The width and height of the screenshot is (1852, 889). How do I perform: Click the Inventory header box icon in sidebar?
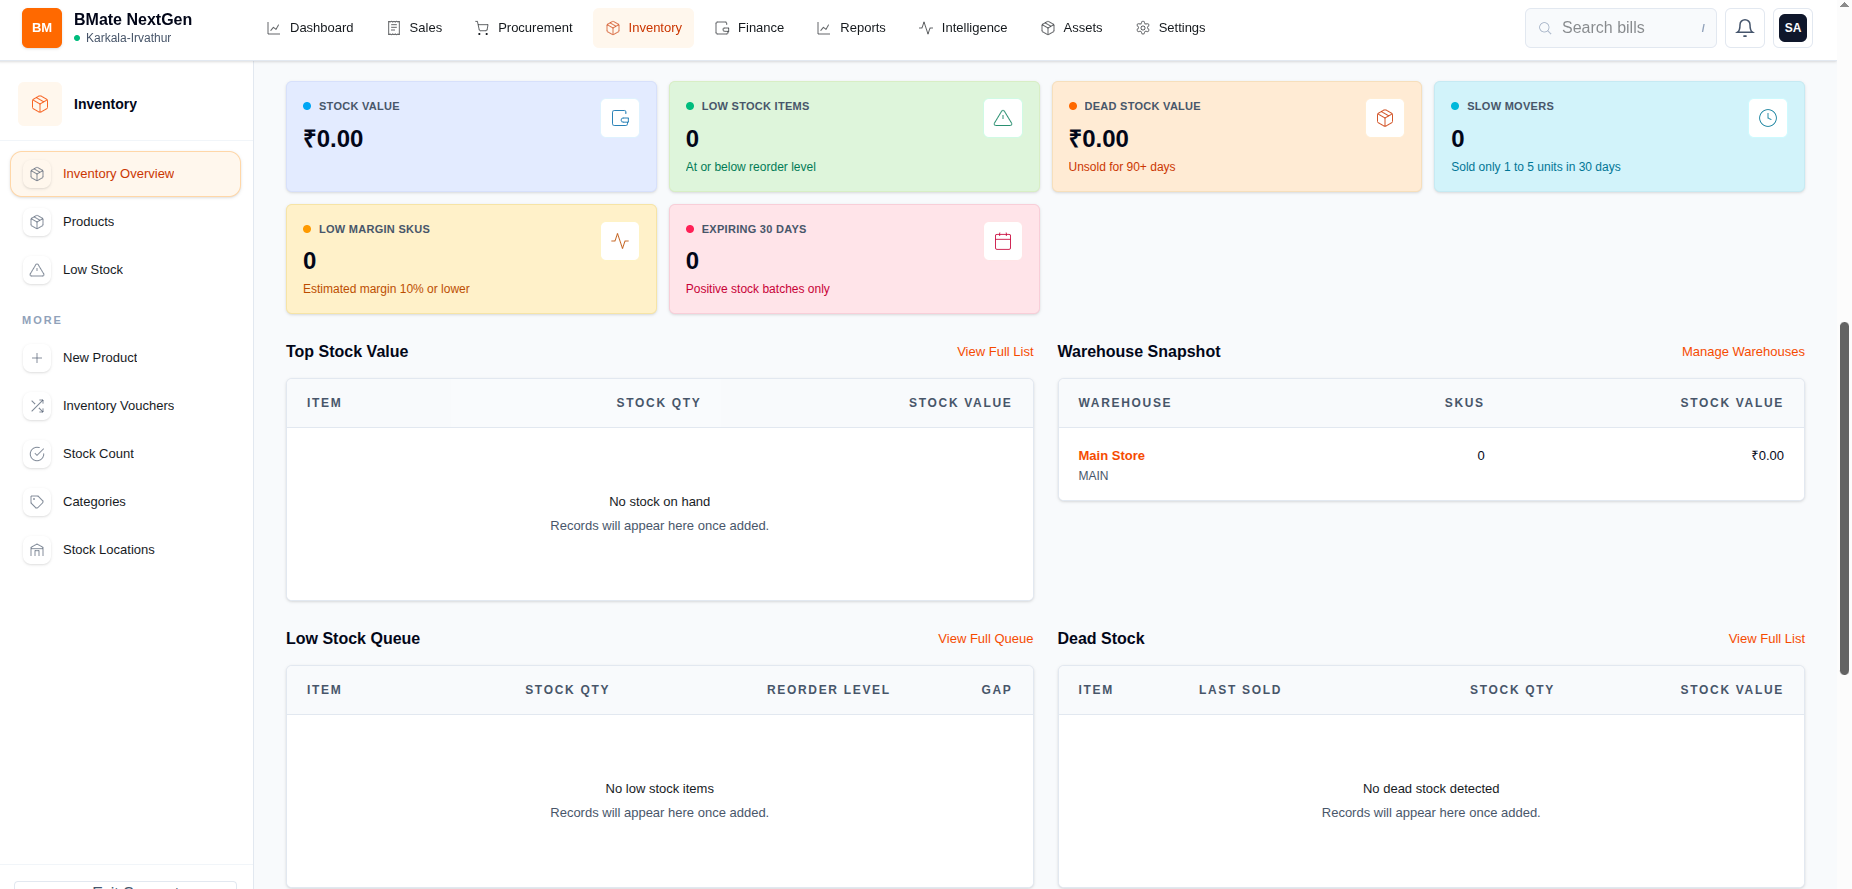pos(40,104)
